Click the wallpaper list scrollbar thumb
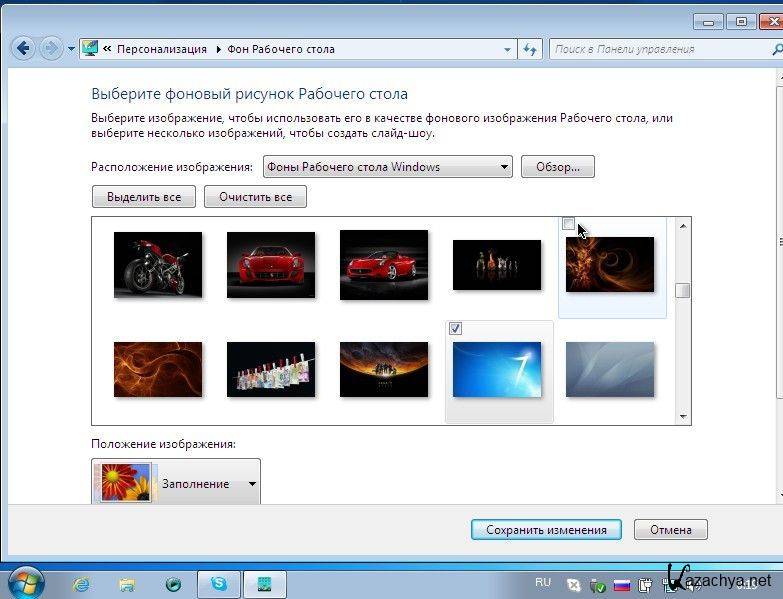Viewport: 783px width, 599px height. (x=683, y=291)
